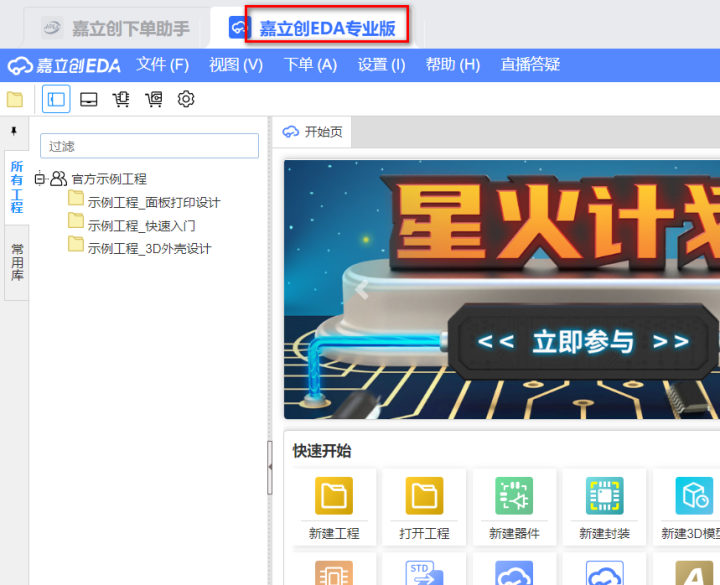Open 示例工程_快速入门 project
This screenshot has height=585, width=720.
(x=141, y=225)
